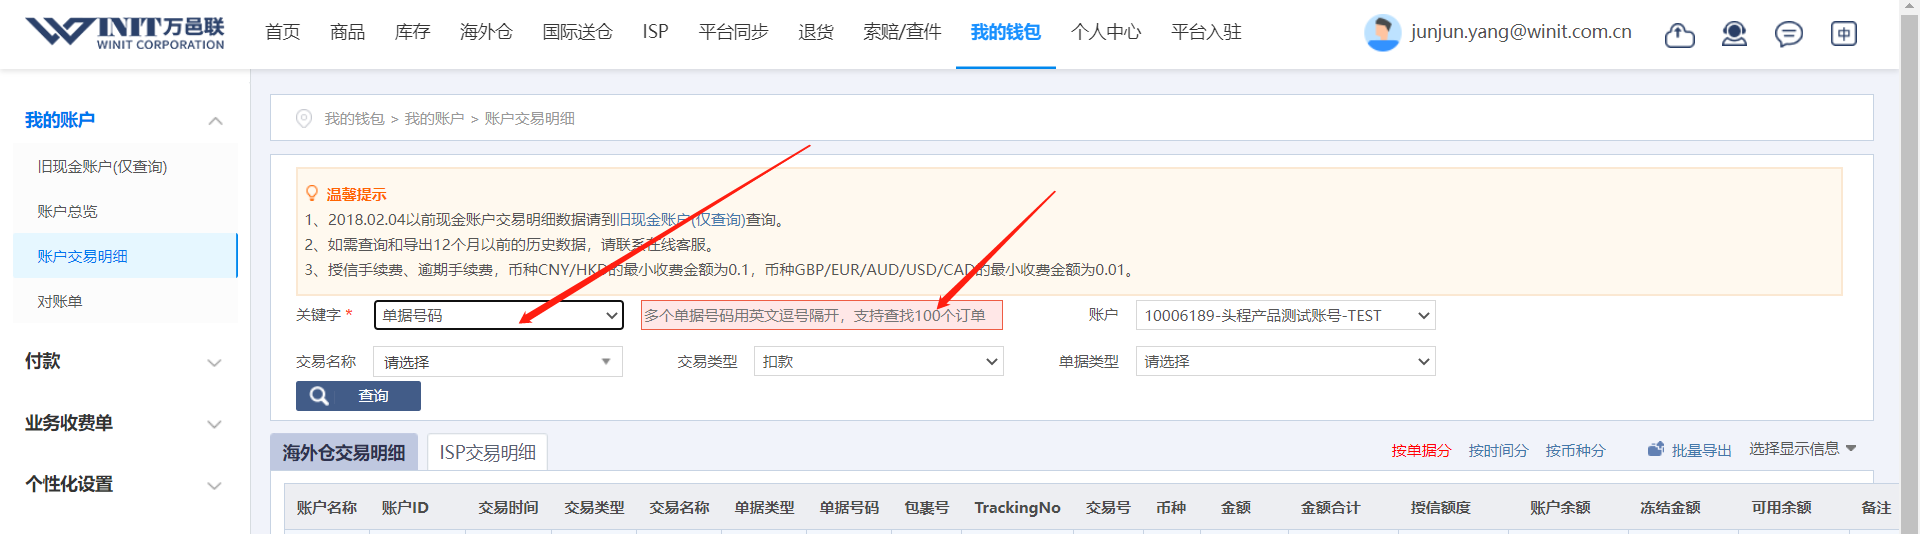
Task: Click the 批量导出 link
Action: tap(1701, 450)
